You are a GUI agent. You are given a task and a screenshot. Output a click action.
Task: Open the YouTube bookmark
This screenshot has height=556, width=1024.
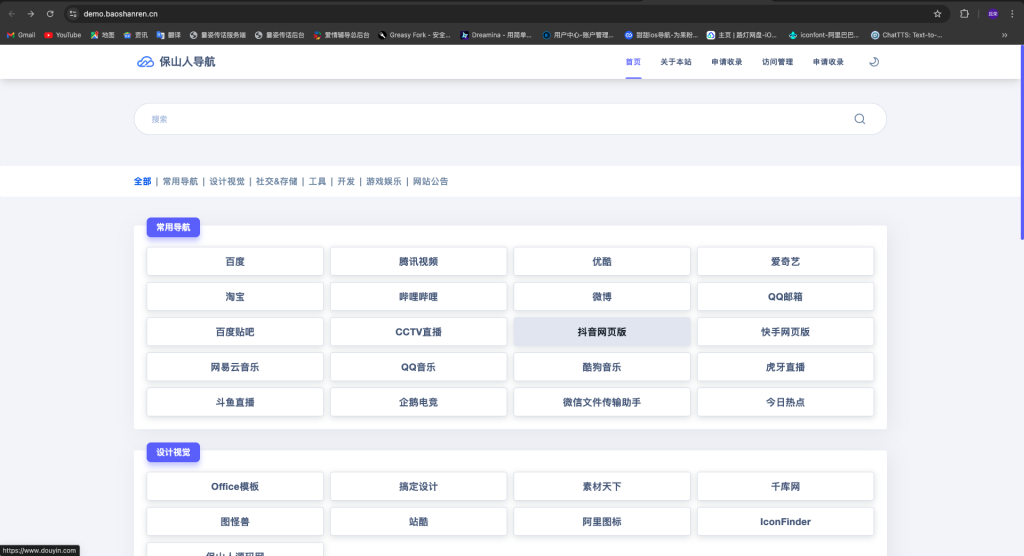63,35
